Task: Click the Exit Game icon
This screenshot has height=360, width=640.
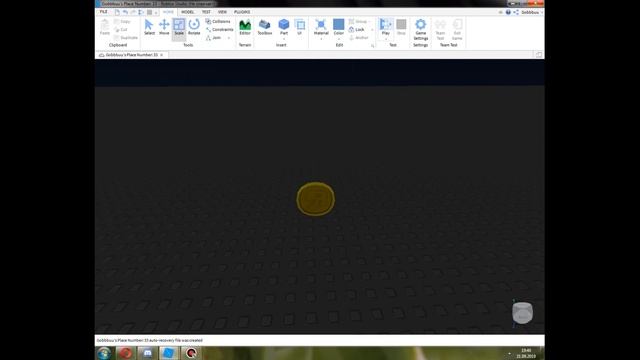Action: pyautogui.click(x=457, y=29)
